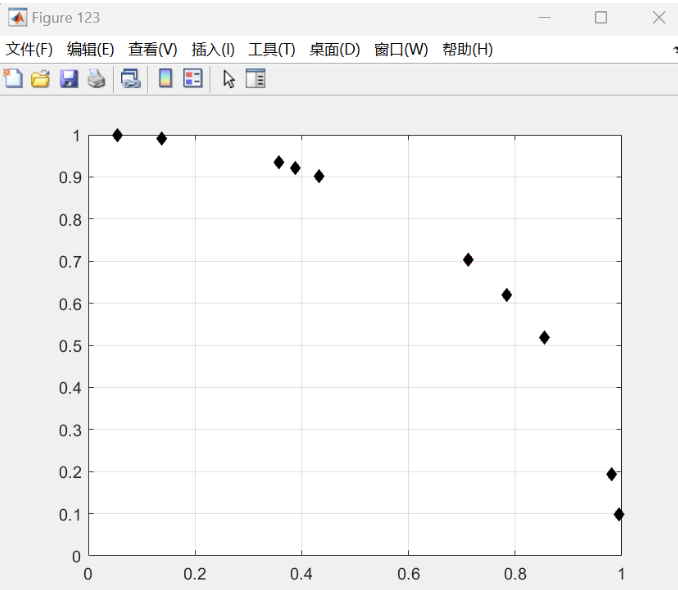
Task: Open a file using the folder icon
Action: click(41, 79)
